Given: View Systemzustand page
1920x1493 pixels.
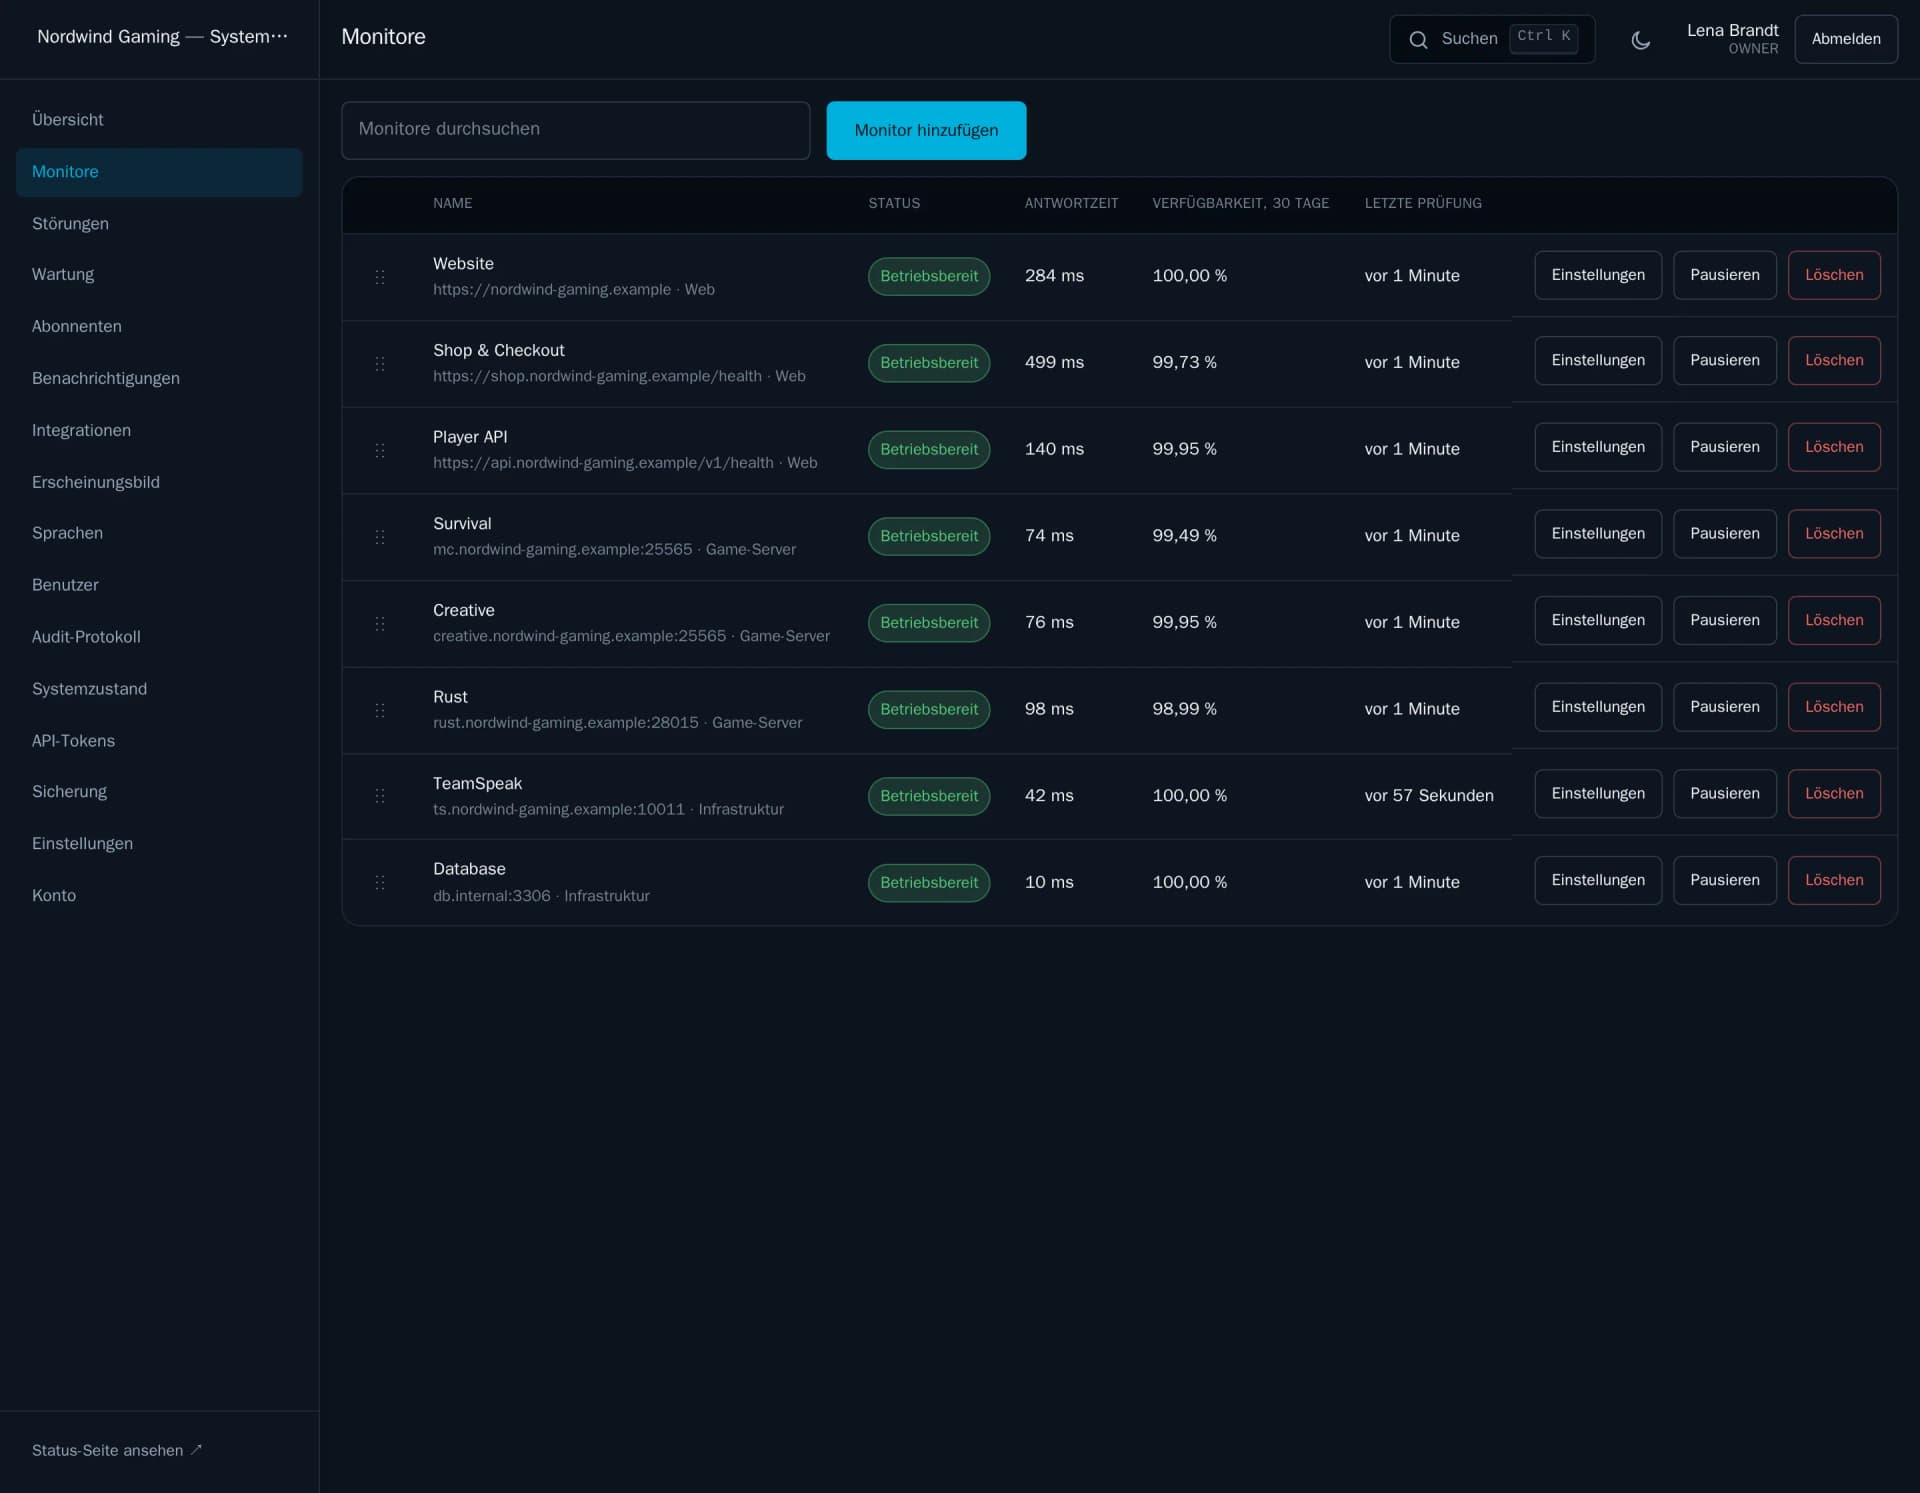Looking at the screenshot, I should 159,689.
